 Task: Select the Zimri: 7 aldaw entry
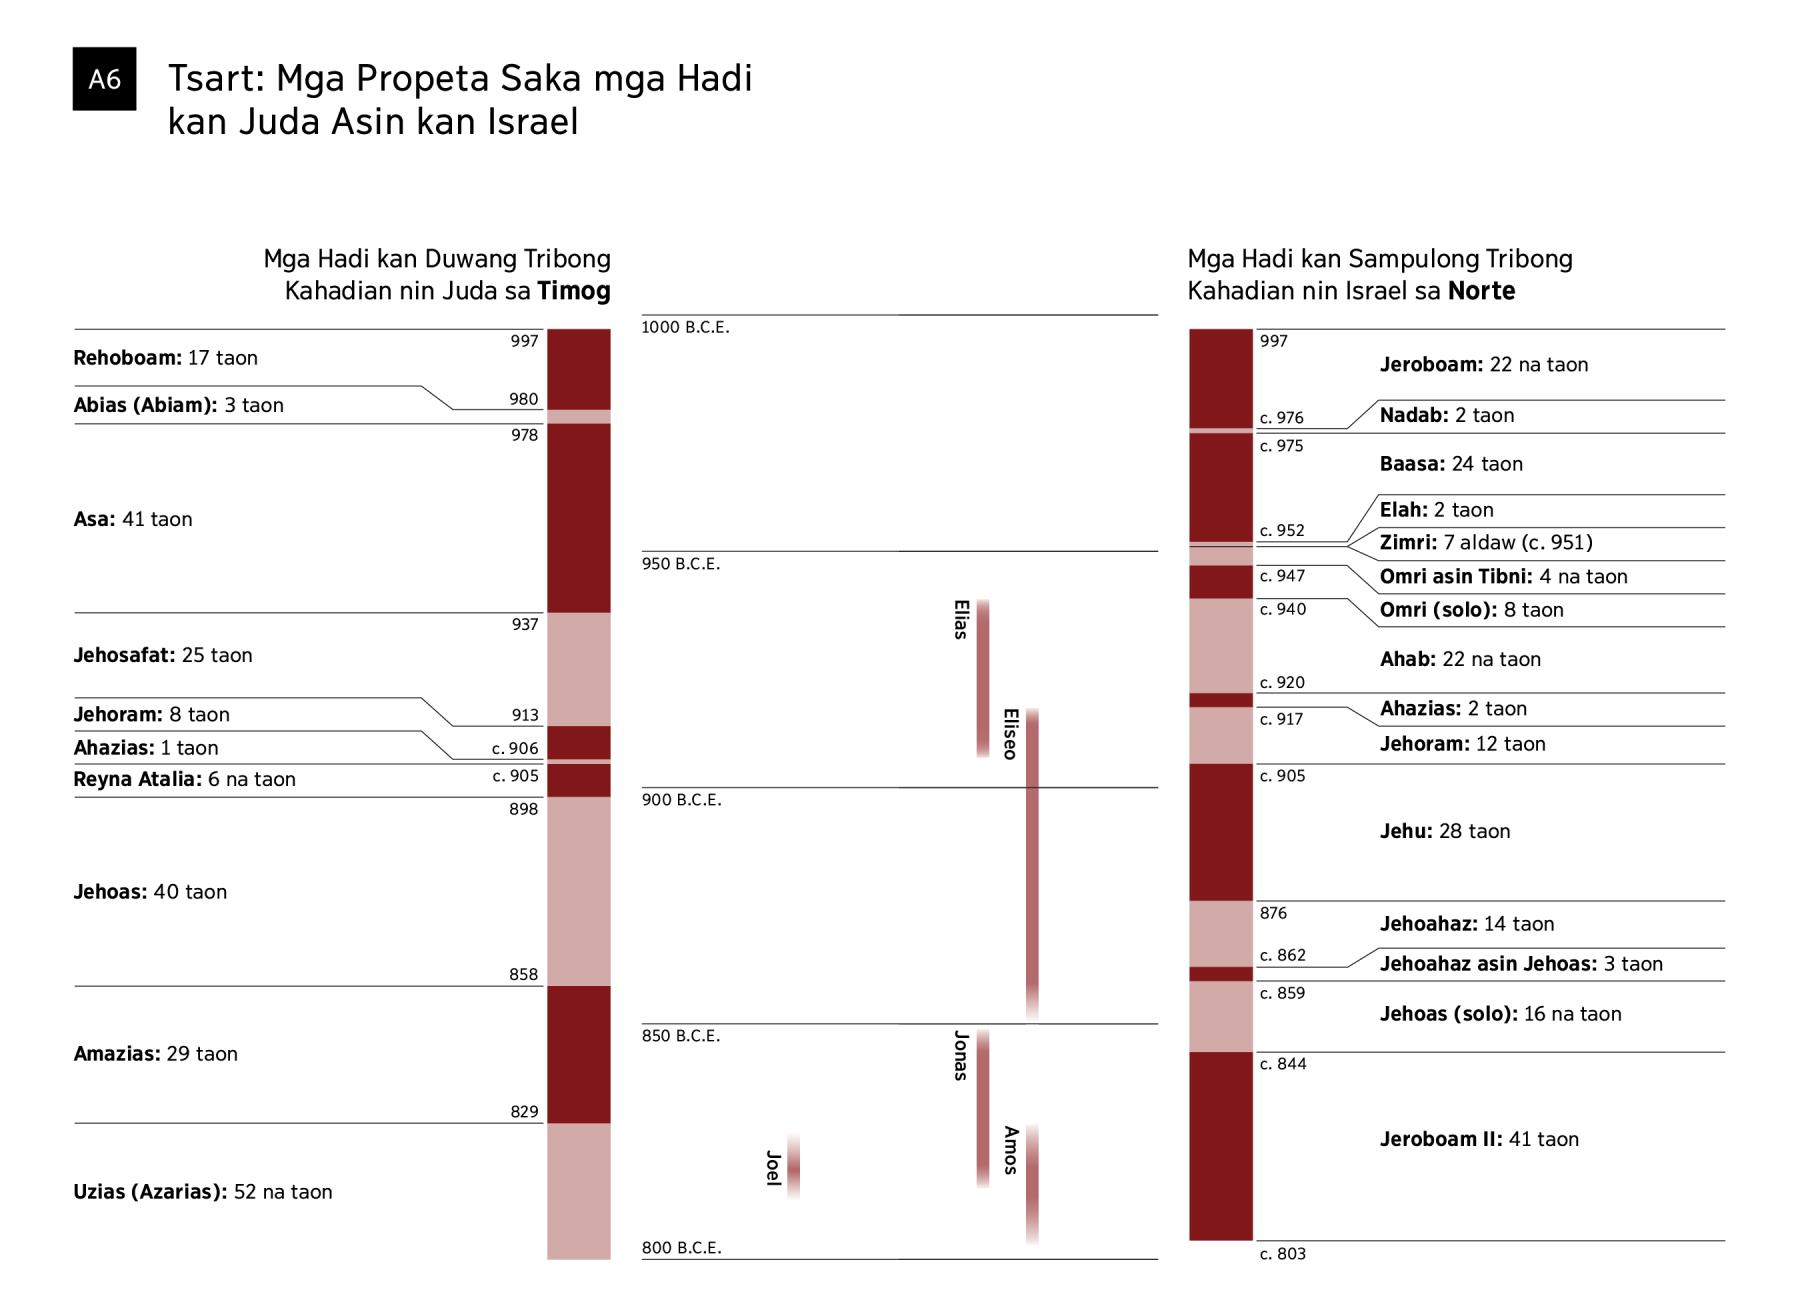1486,543
